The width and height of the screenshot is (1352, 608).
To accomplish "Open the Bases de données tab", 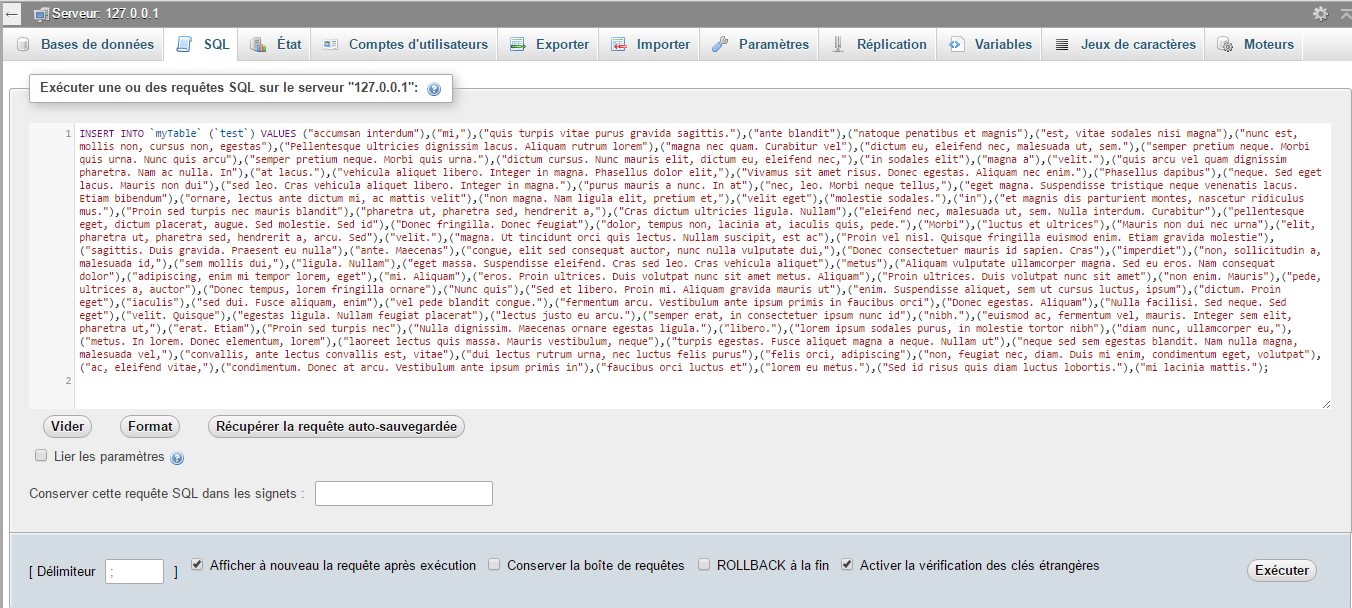I will [86, 45].
